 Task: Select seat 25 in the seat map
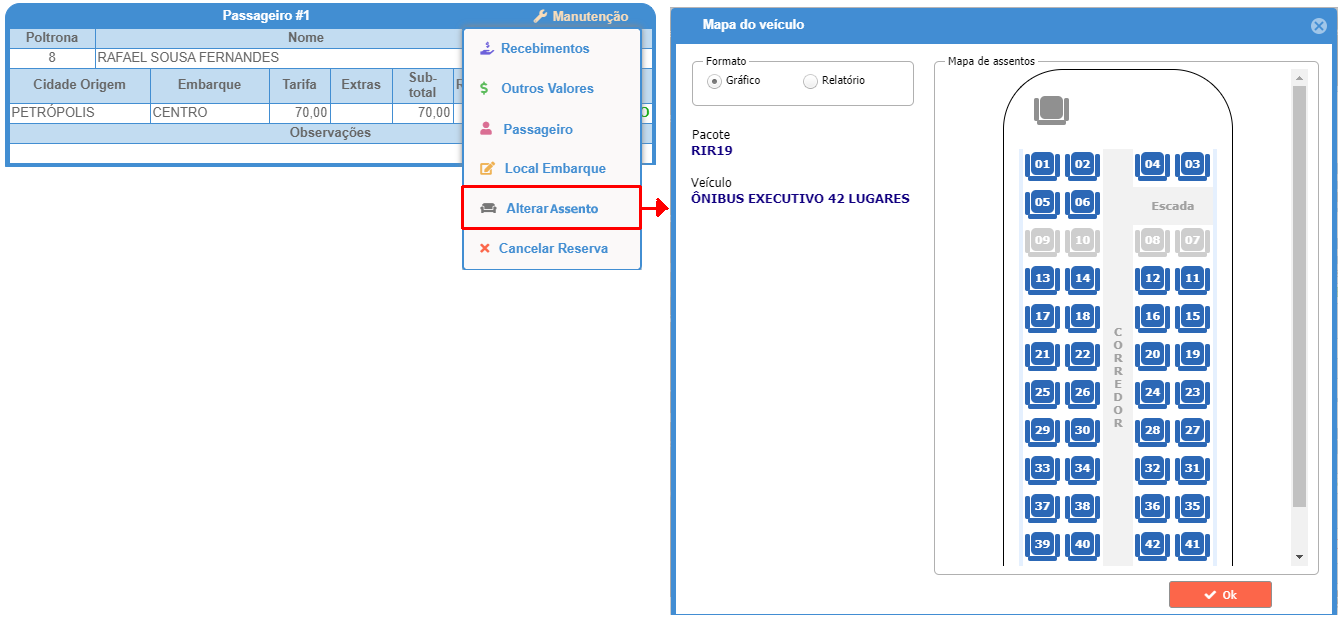[1042, 393]
